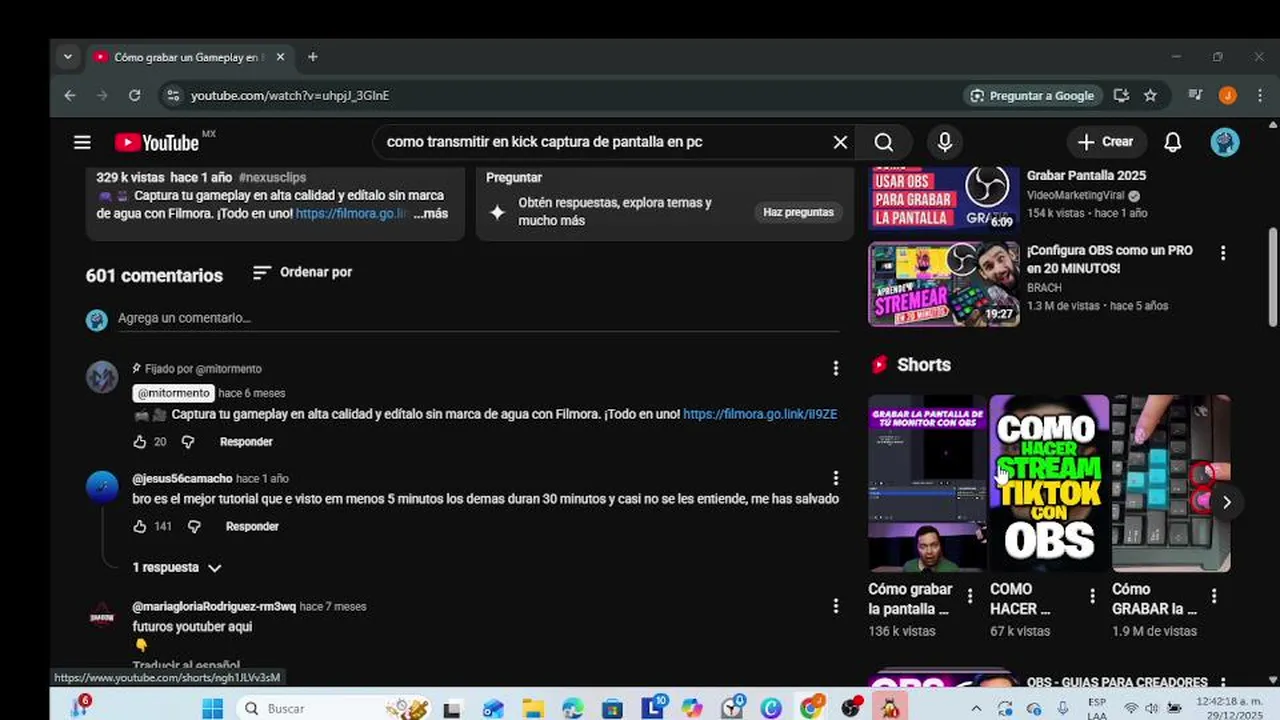1280x720 pixels.
Task: Reply to the pinned @mitormento comment
Action: (246, 442)
